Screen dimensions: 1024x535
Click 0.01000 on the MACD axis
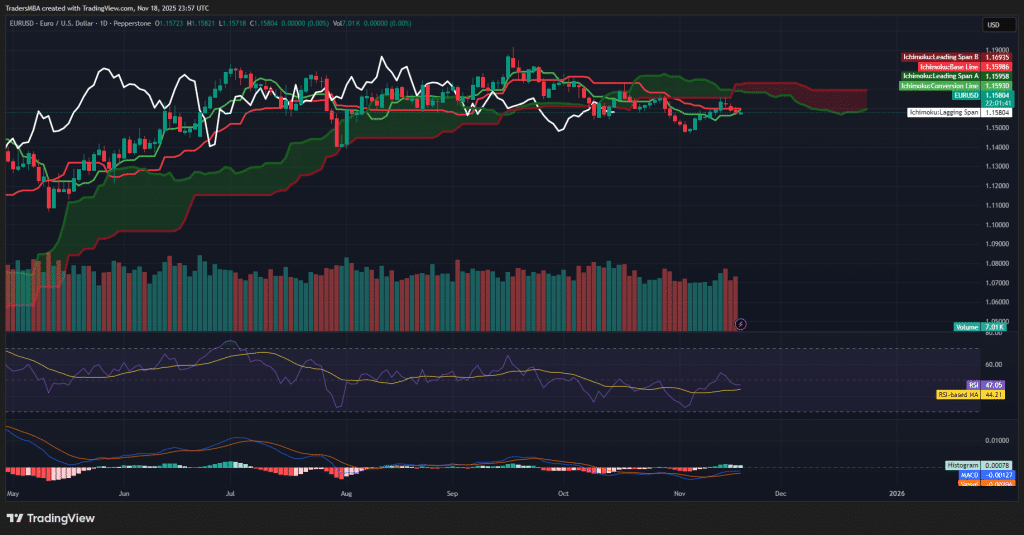pos(997,441)
